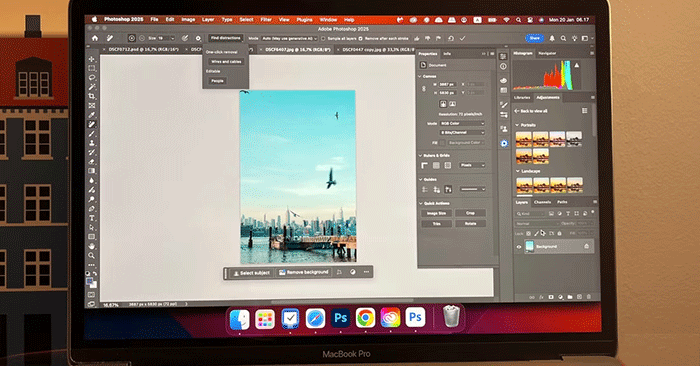Click the search magnifier in Photoshop's top bar
This screenshot has height=366, width=700.
563,38
